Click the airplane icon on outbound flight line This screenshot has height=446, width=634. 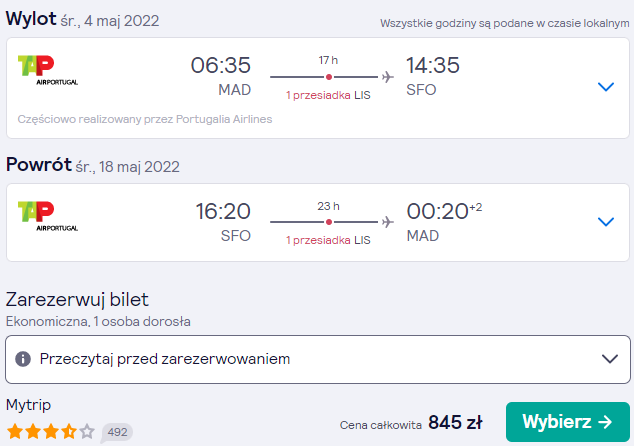[387, 76]
